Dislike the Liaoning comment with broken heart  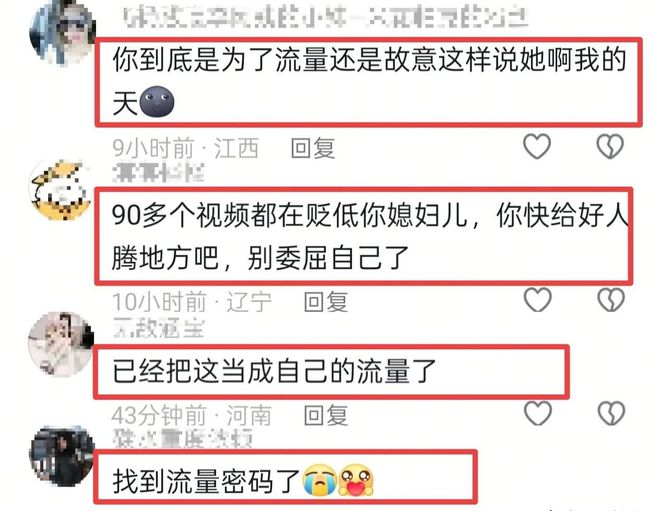coord(611,300)
